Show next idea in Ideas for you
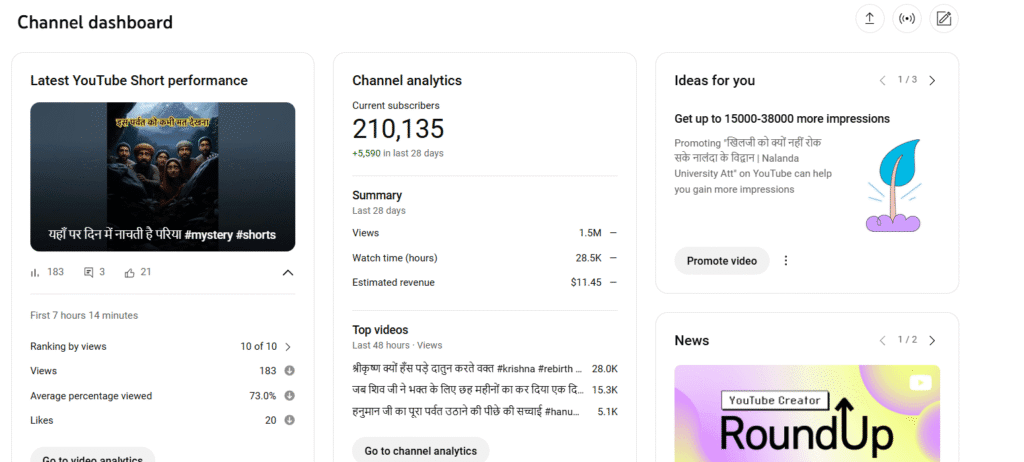The height and width of the screenshot is (462, 1024). tap(932, 80)
